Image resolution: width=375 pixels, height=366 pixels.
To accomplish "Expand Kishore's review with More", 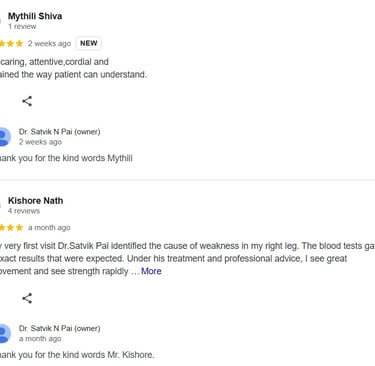I will (x=151, y=271).
